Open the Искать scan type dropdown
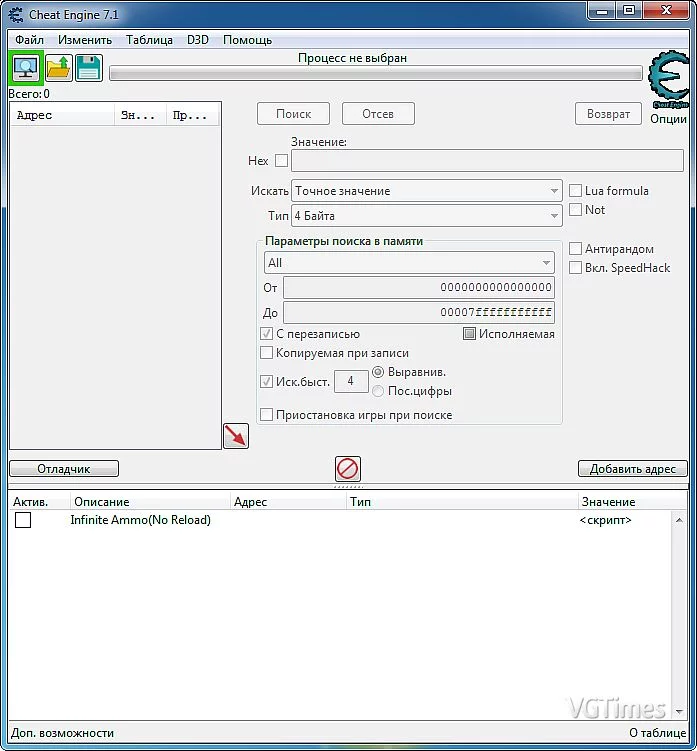The width and height of the screenshot is (697, 751). pyautogui.click(x=426, y=191)
